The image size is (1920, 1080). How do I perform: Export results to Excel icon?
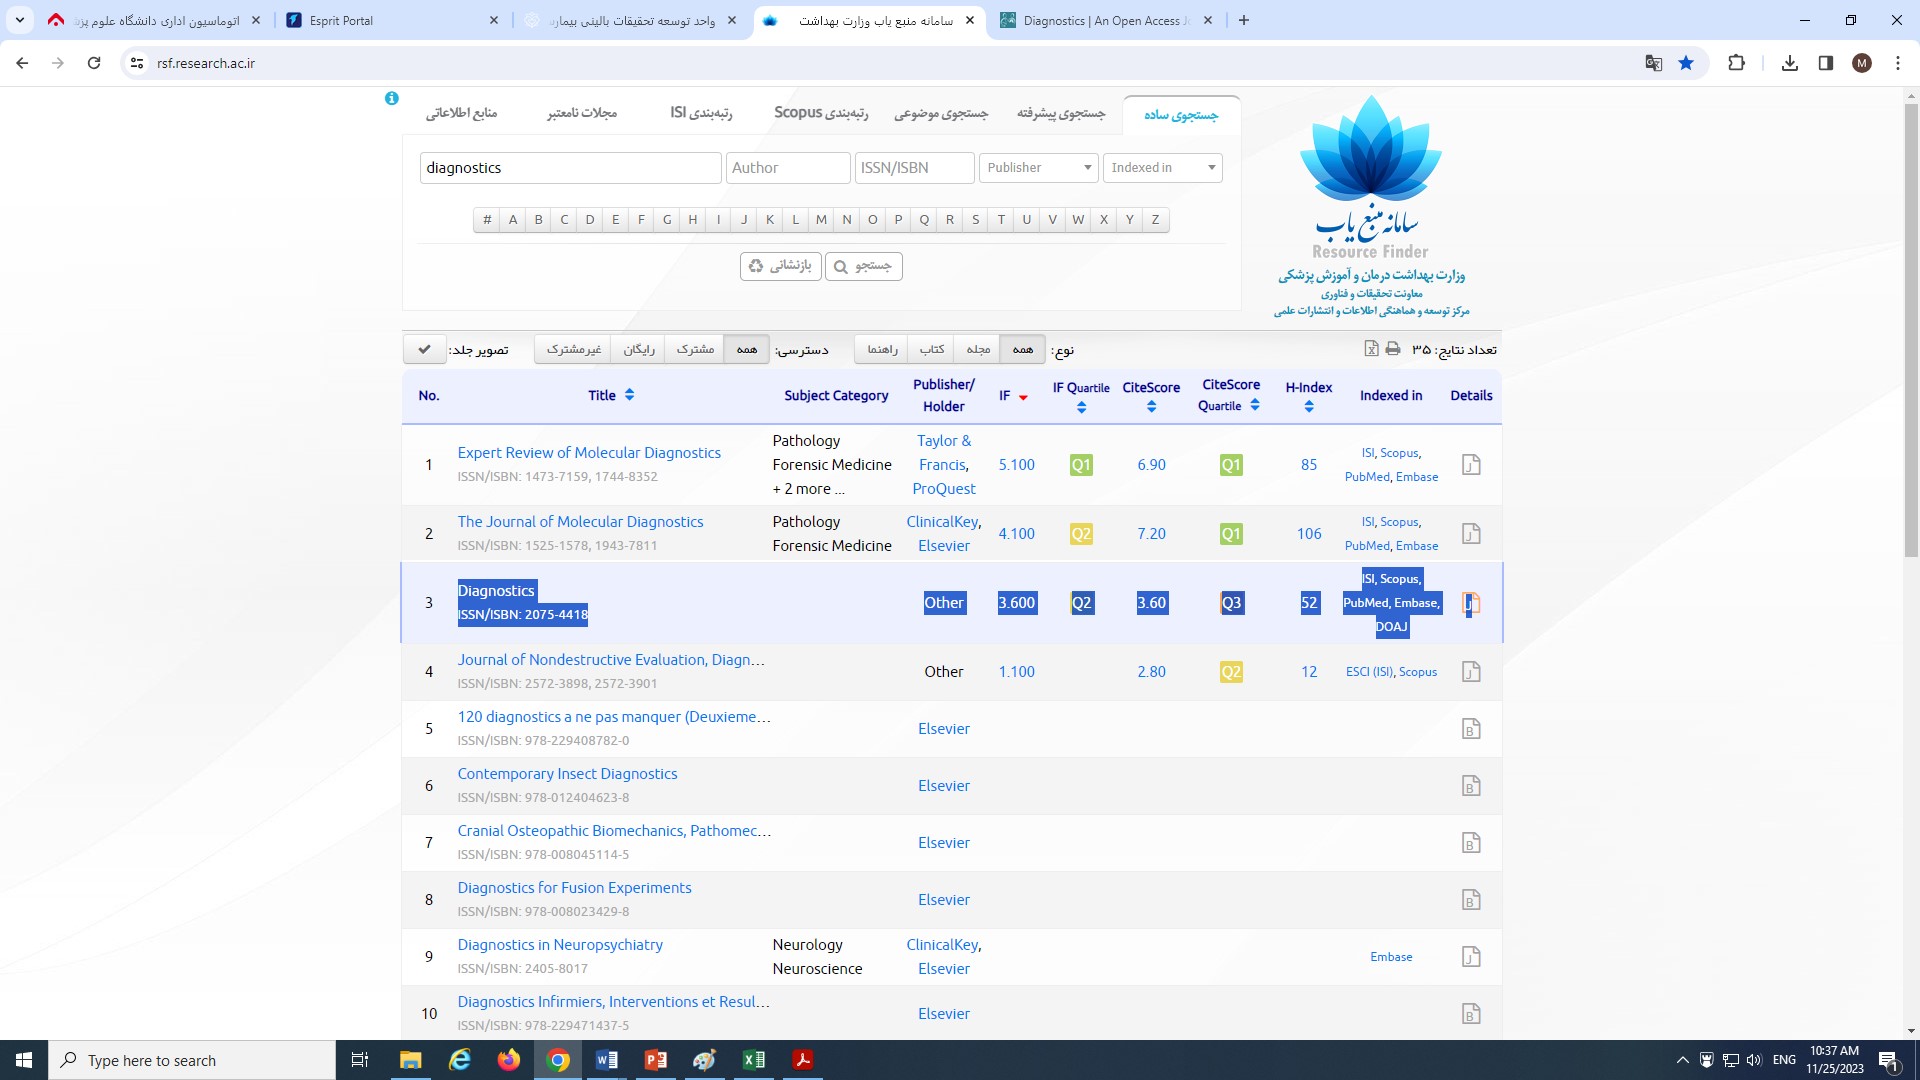[x=1371, y=349]
